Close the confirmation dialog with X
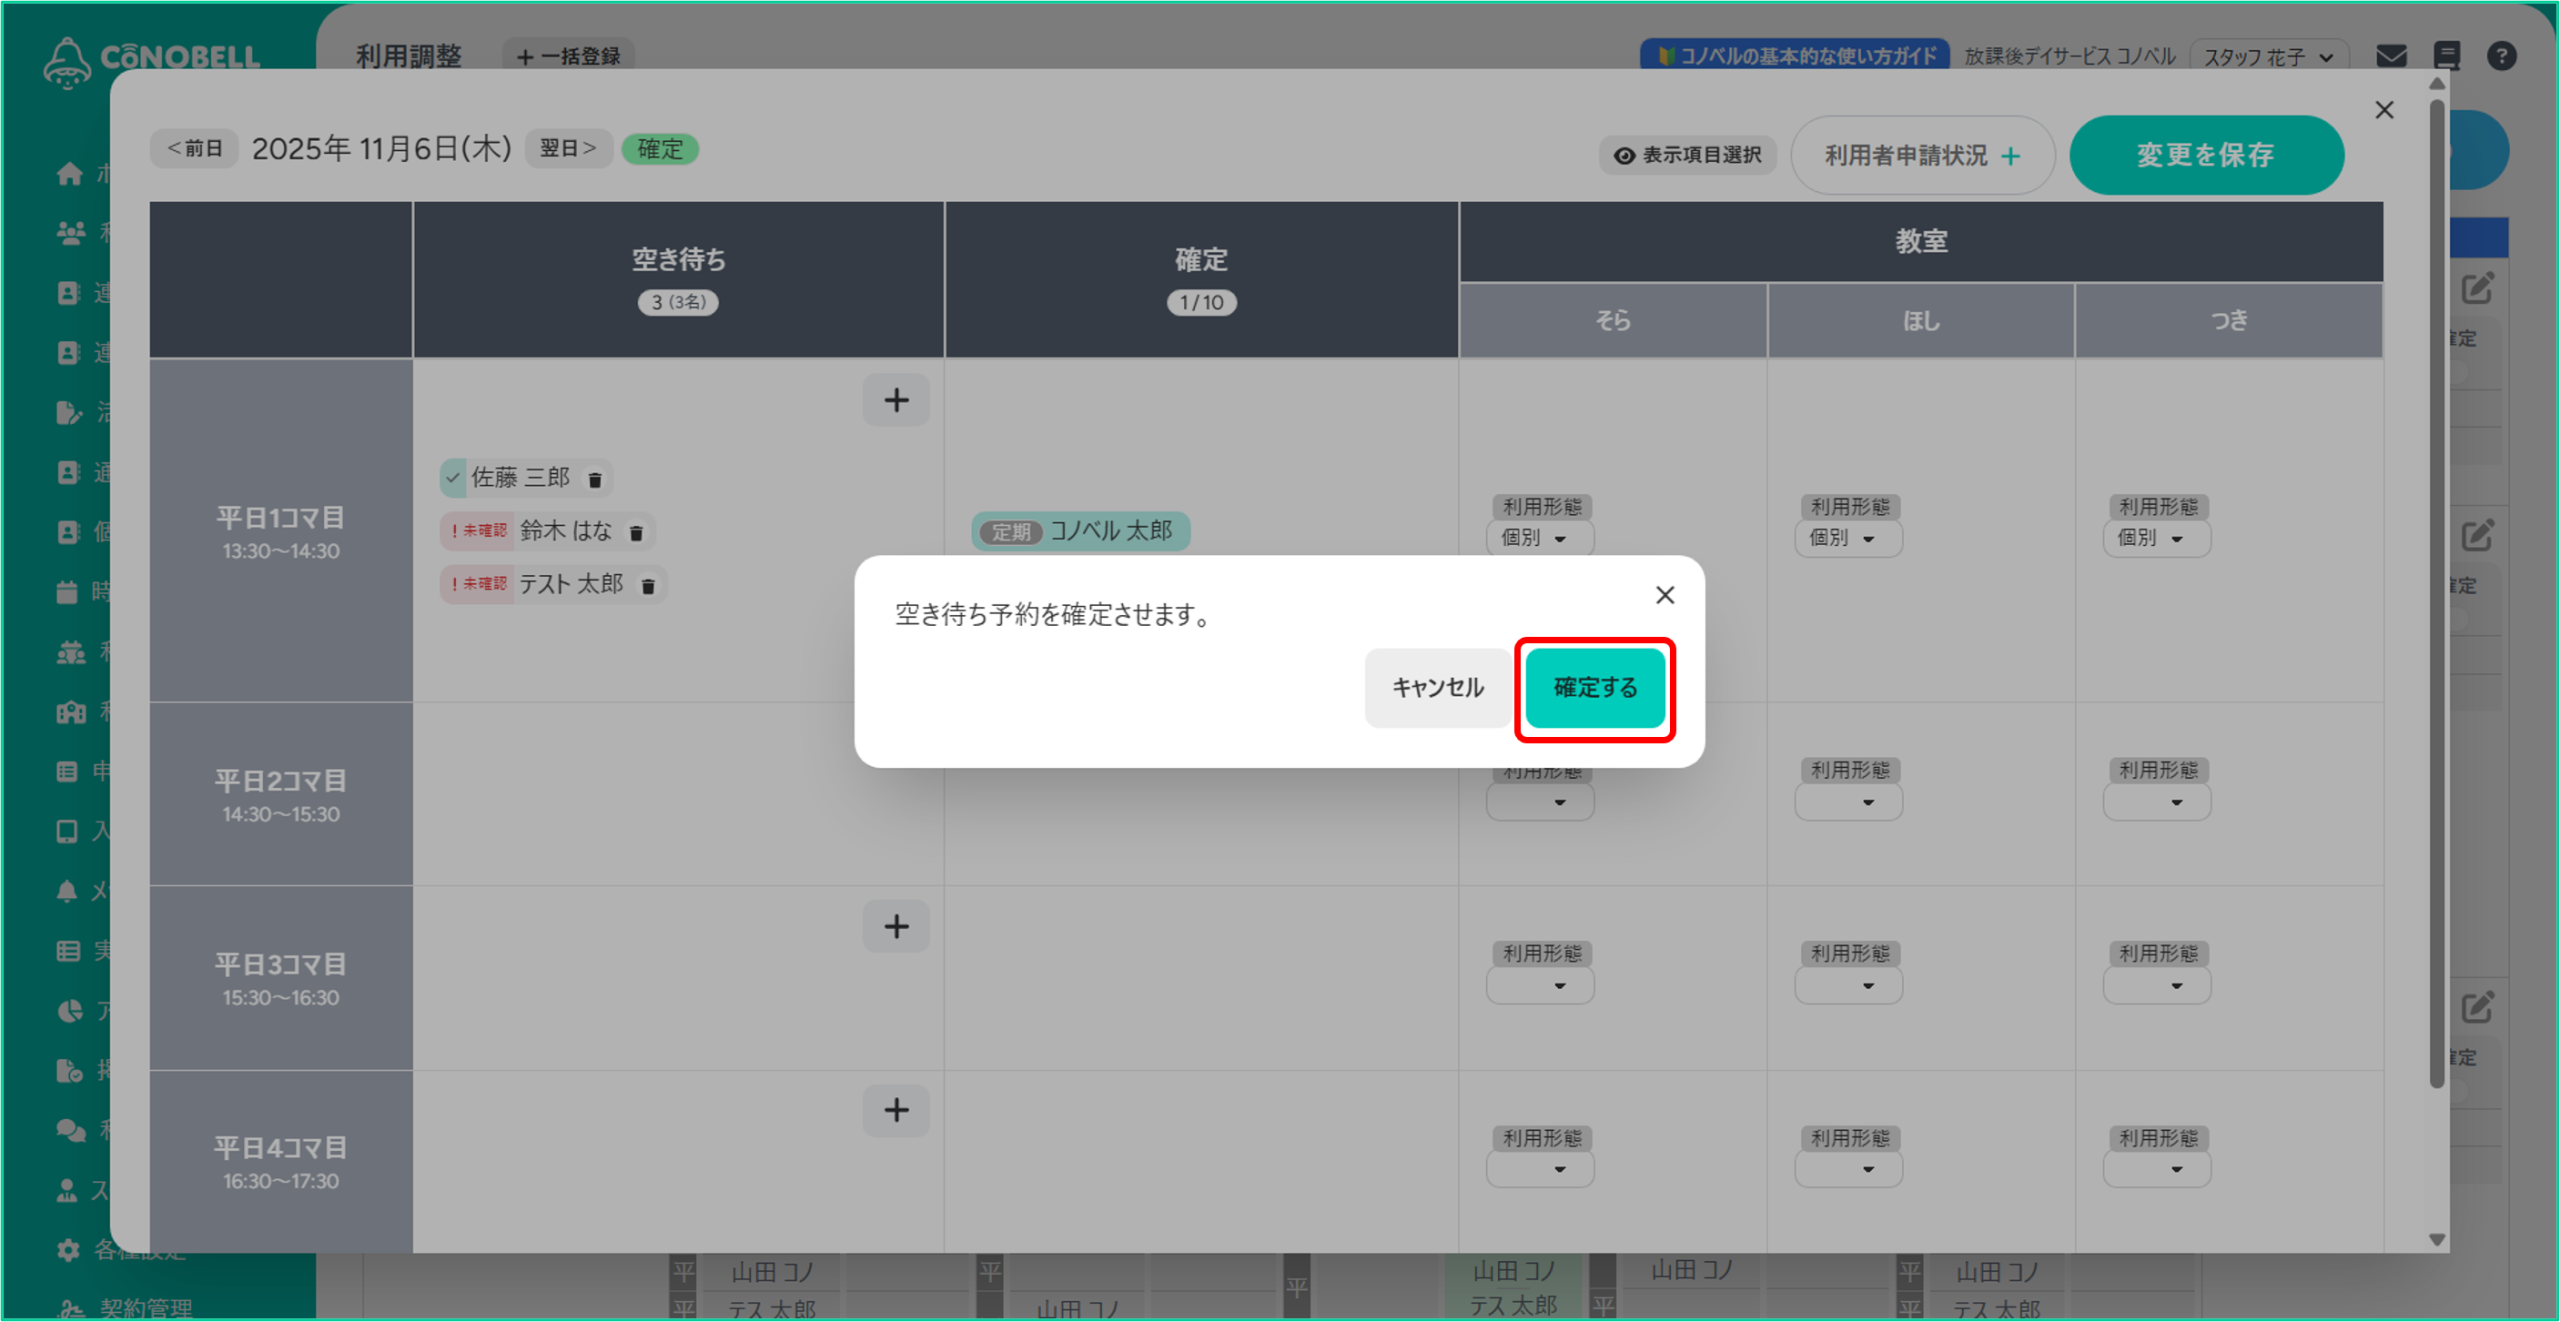 click(x=1664, y=595)
